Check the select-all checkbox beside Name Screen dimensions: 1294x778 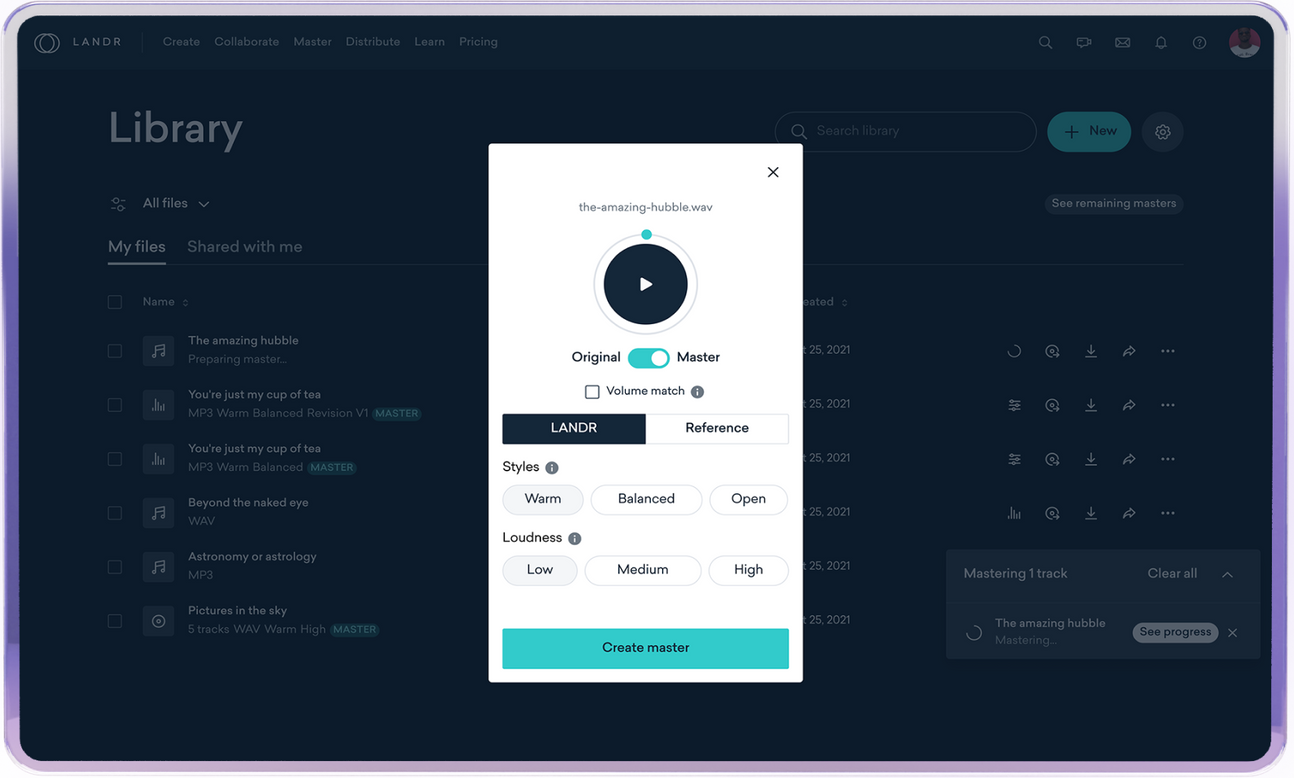(x=115, y=302)
